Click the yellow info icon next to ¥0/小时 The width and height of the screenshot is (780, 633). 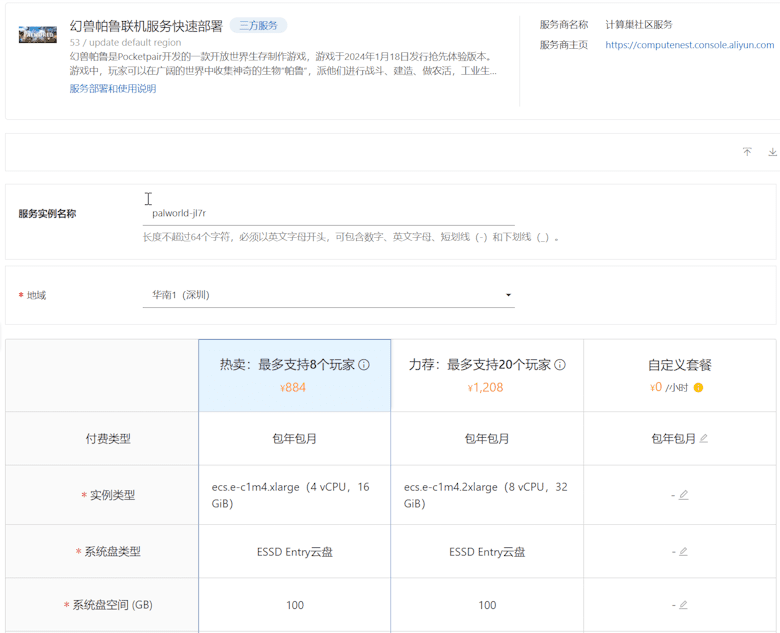point(698,388)
